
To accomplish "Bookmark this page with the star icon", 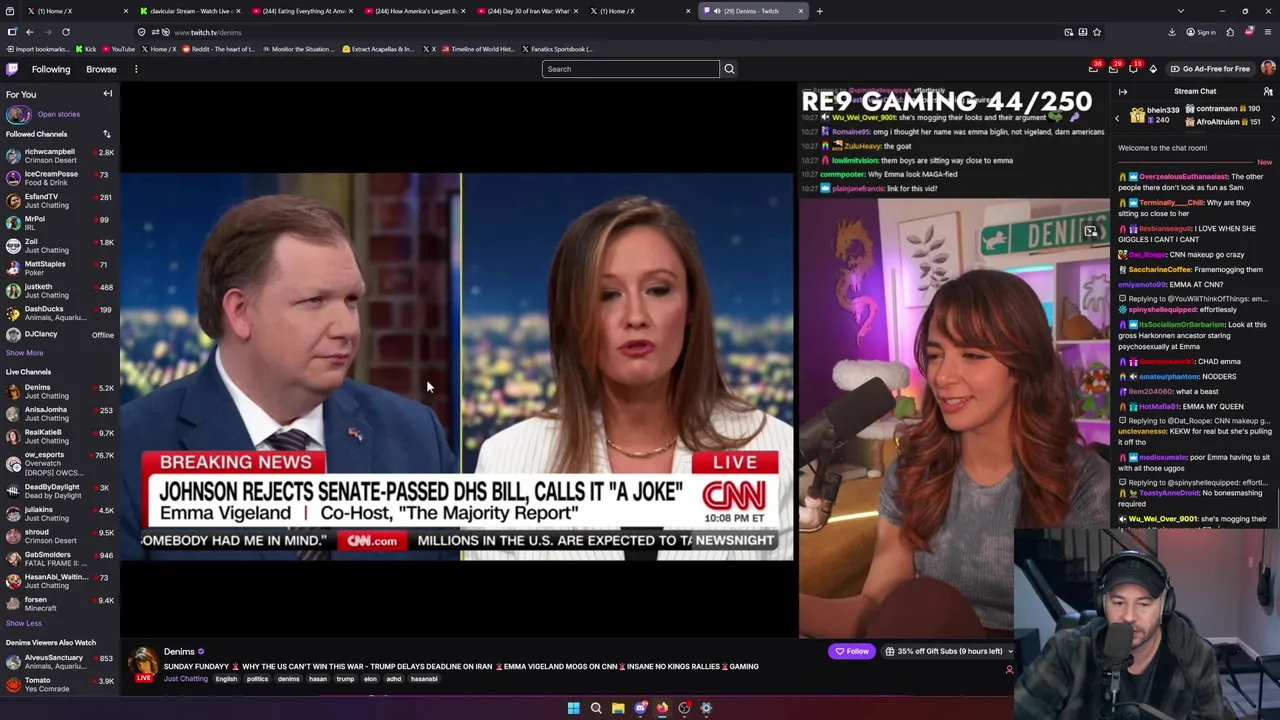I will (1097, 32).
